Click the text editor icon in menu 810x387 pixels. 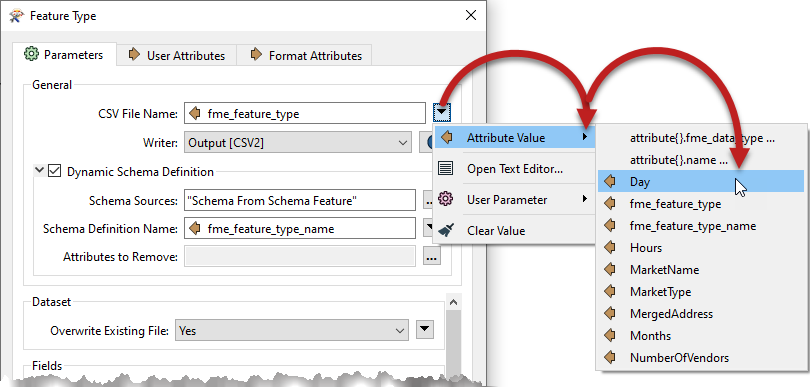pos(445,168)
